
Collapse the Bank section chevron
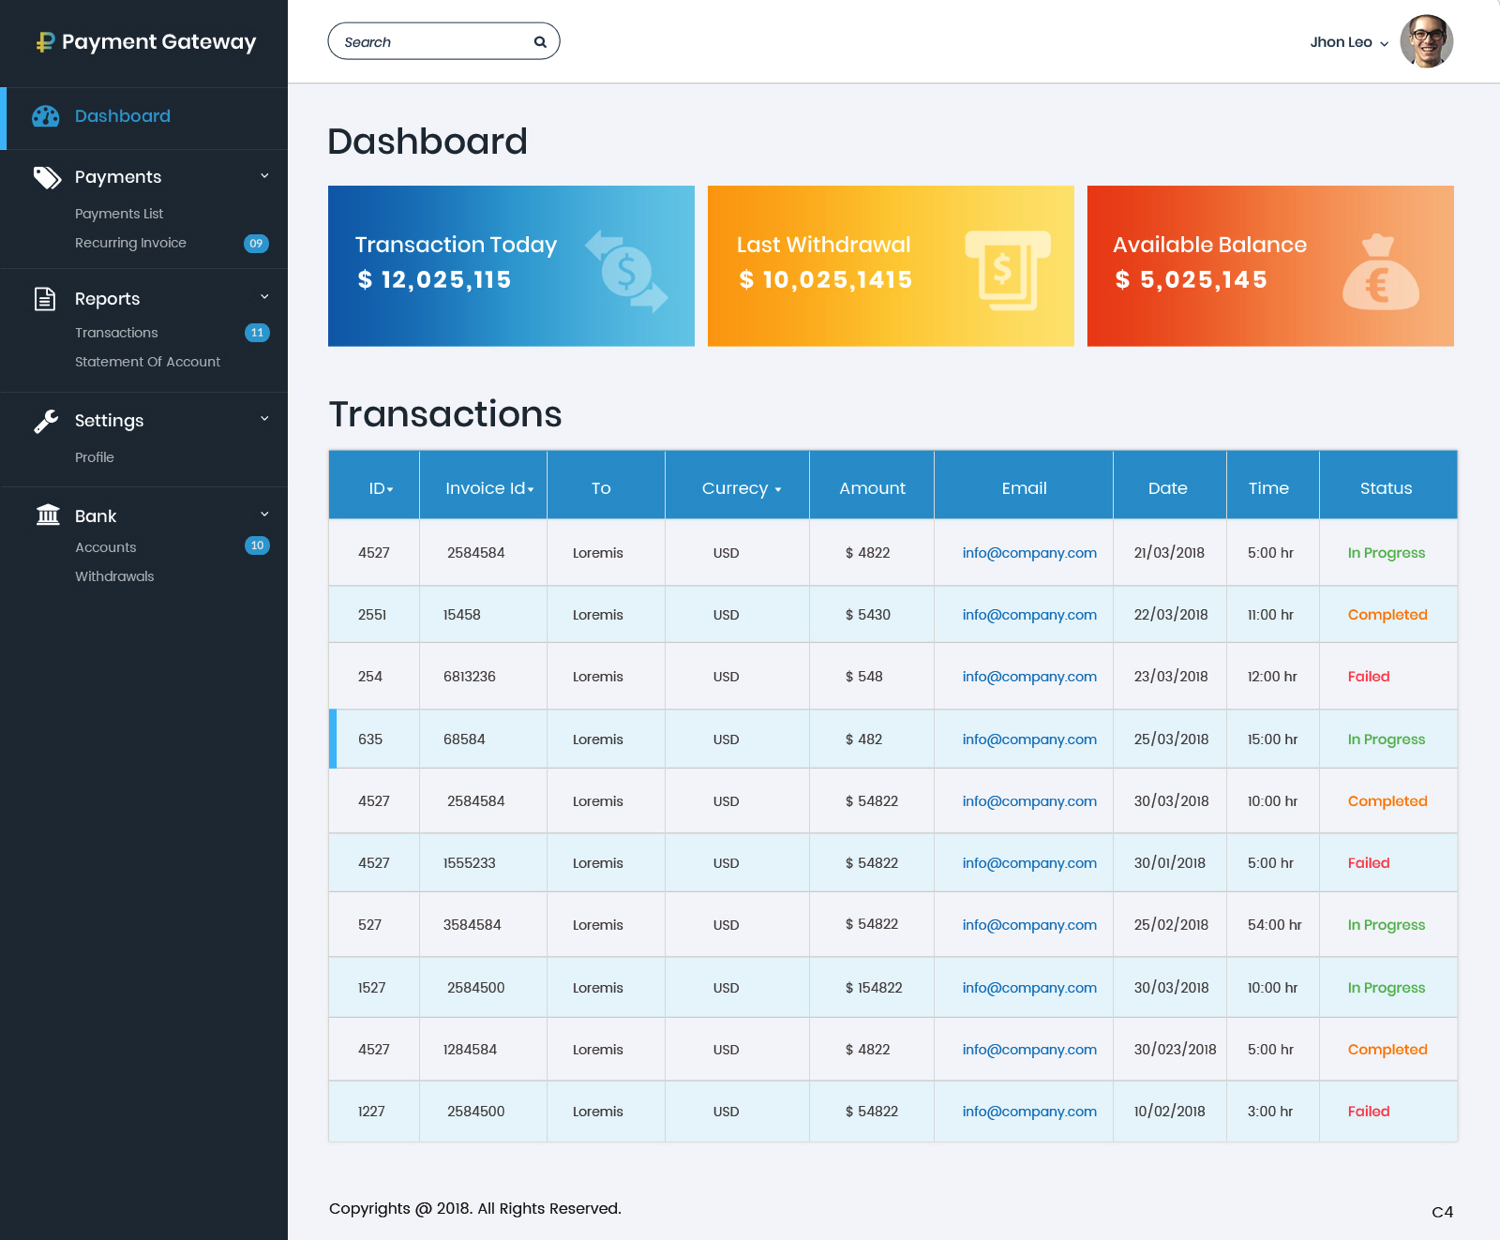coord(265,514)
